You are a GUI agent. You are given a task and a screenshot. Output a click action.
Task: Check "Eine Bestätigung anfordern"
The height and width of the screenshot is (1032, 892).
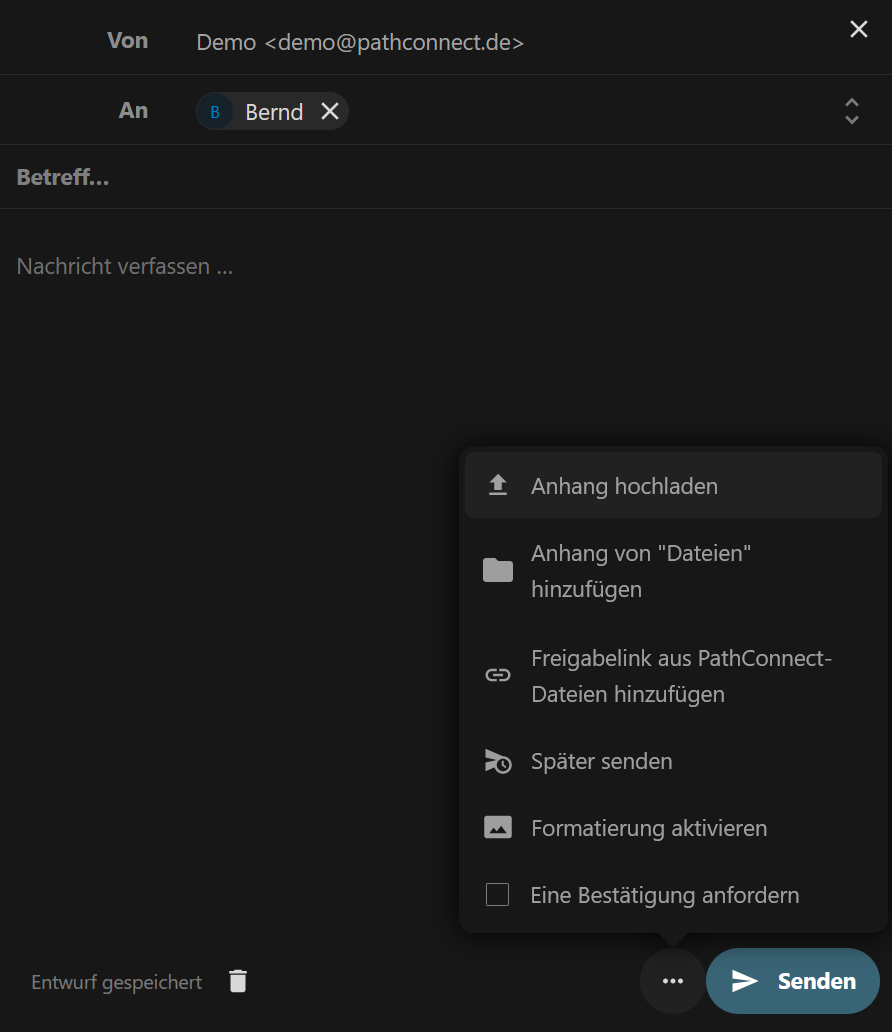665,895
